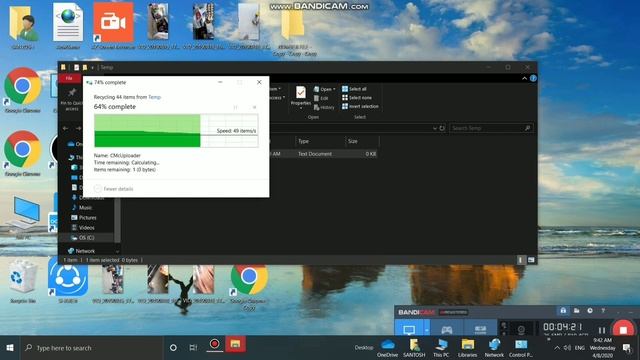Click the green recycling progress graph
The width and height of the screenshot is (640, 360).
(176, 131)
